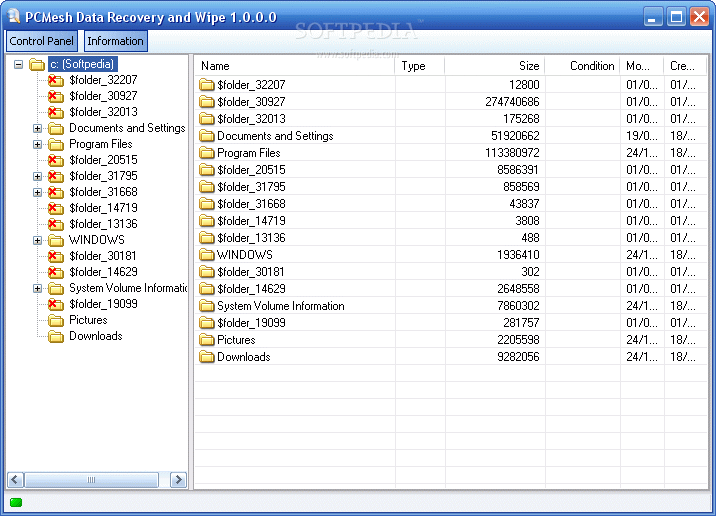Expand System Volume Information in tree
This screenshot has width=716, height=516.
coord(37,288)
